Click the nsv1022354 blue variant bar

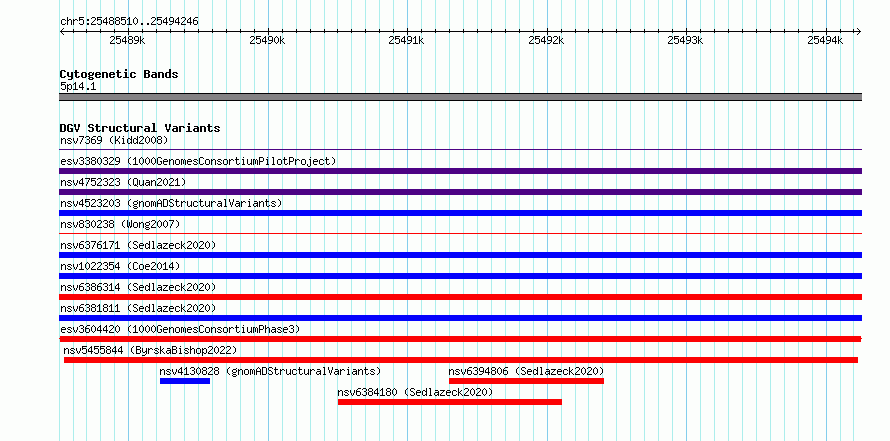point(460,276)
